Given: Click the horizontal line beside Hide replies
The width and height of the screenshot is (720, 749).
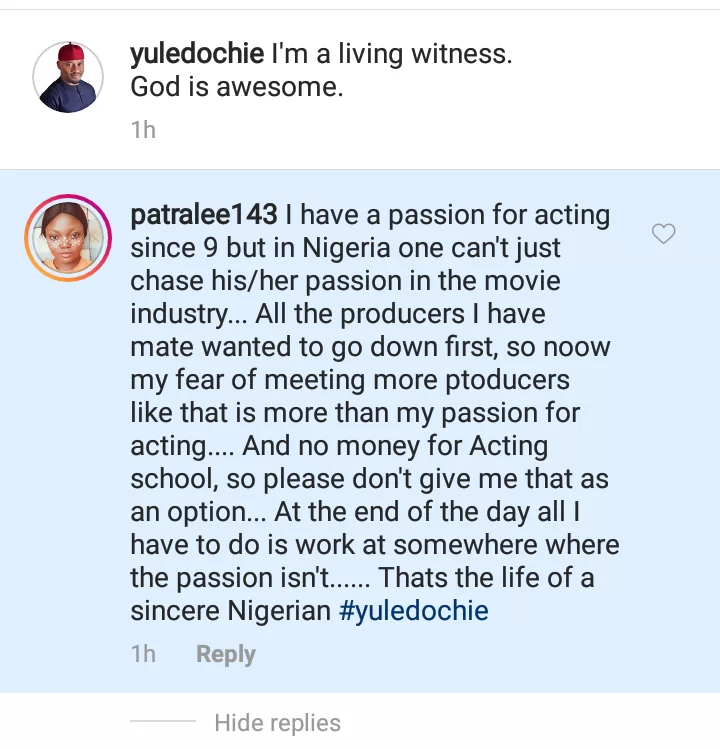Looking at the screenshot, I should click(163, 722).
